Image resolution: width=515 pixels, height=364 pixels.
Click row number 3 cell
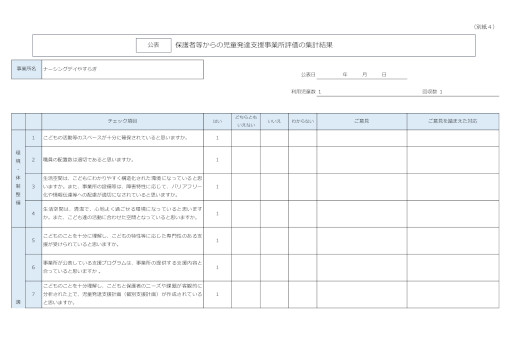tap(33, 187)
